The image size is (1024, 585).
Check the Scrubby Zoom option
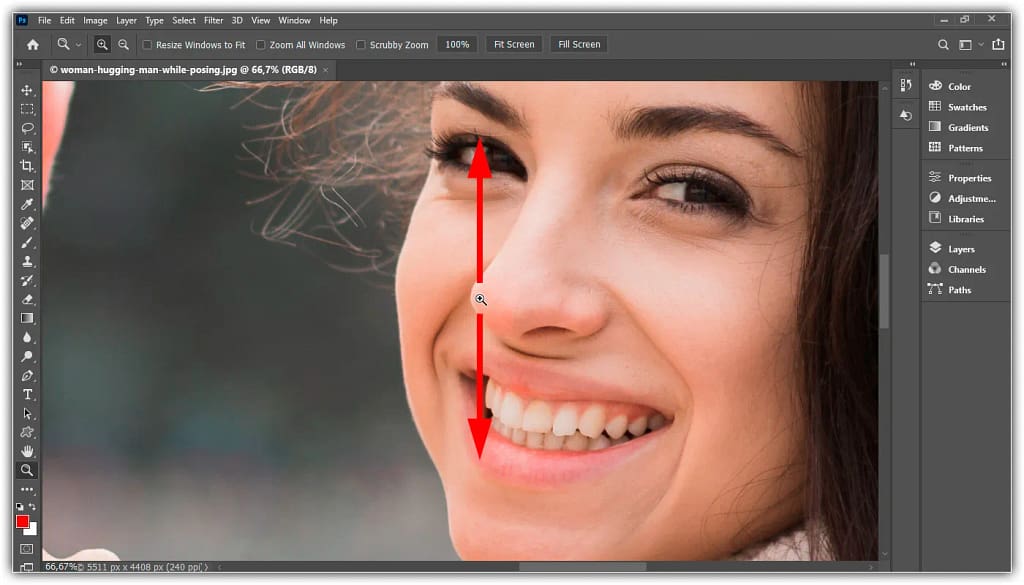(x=361, y=45)
